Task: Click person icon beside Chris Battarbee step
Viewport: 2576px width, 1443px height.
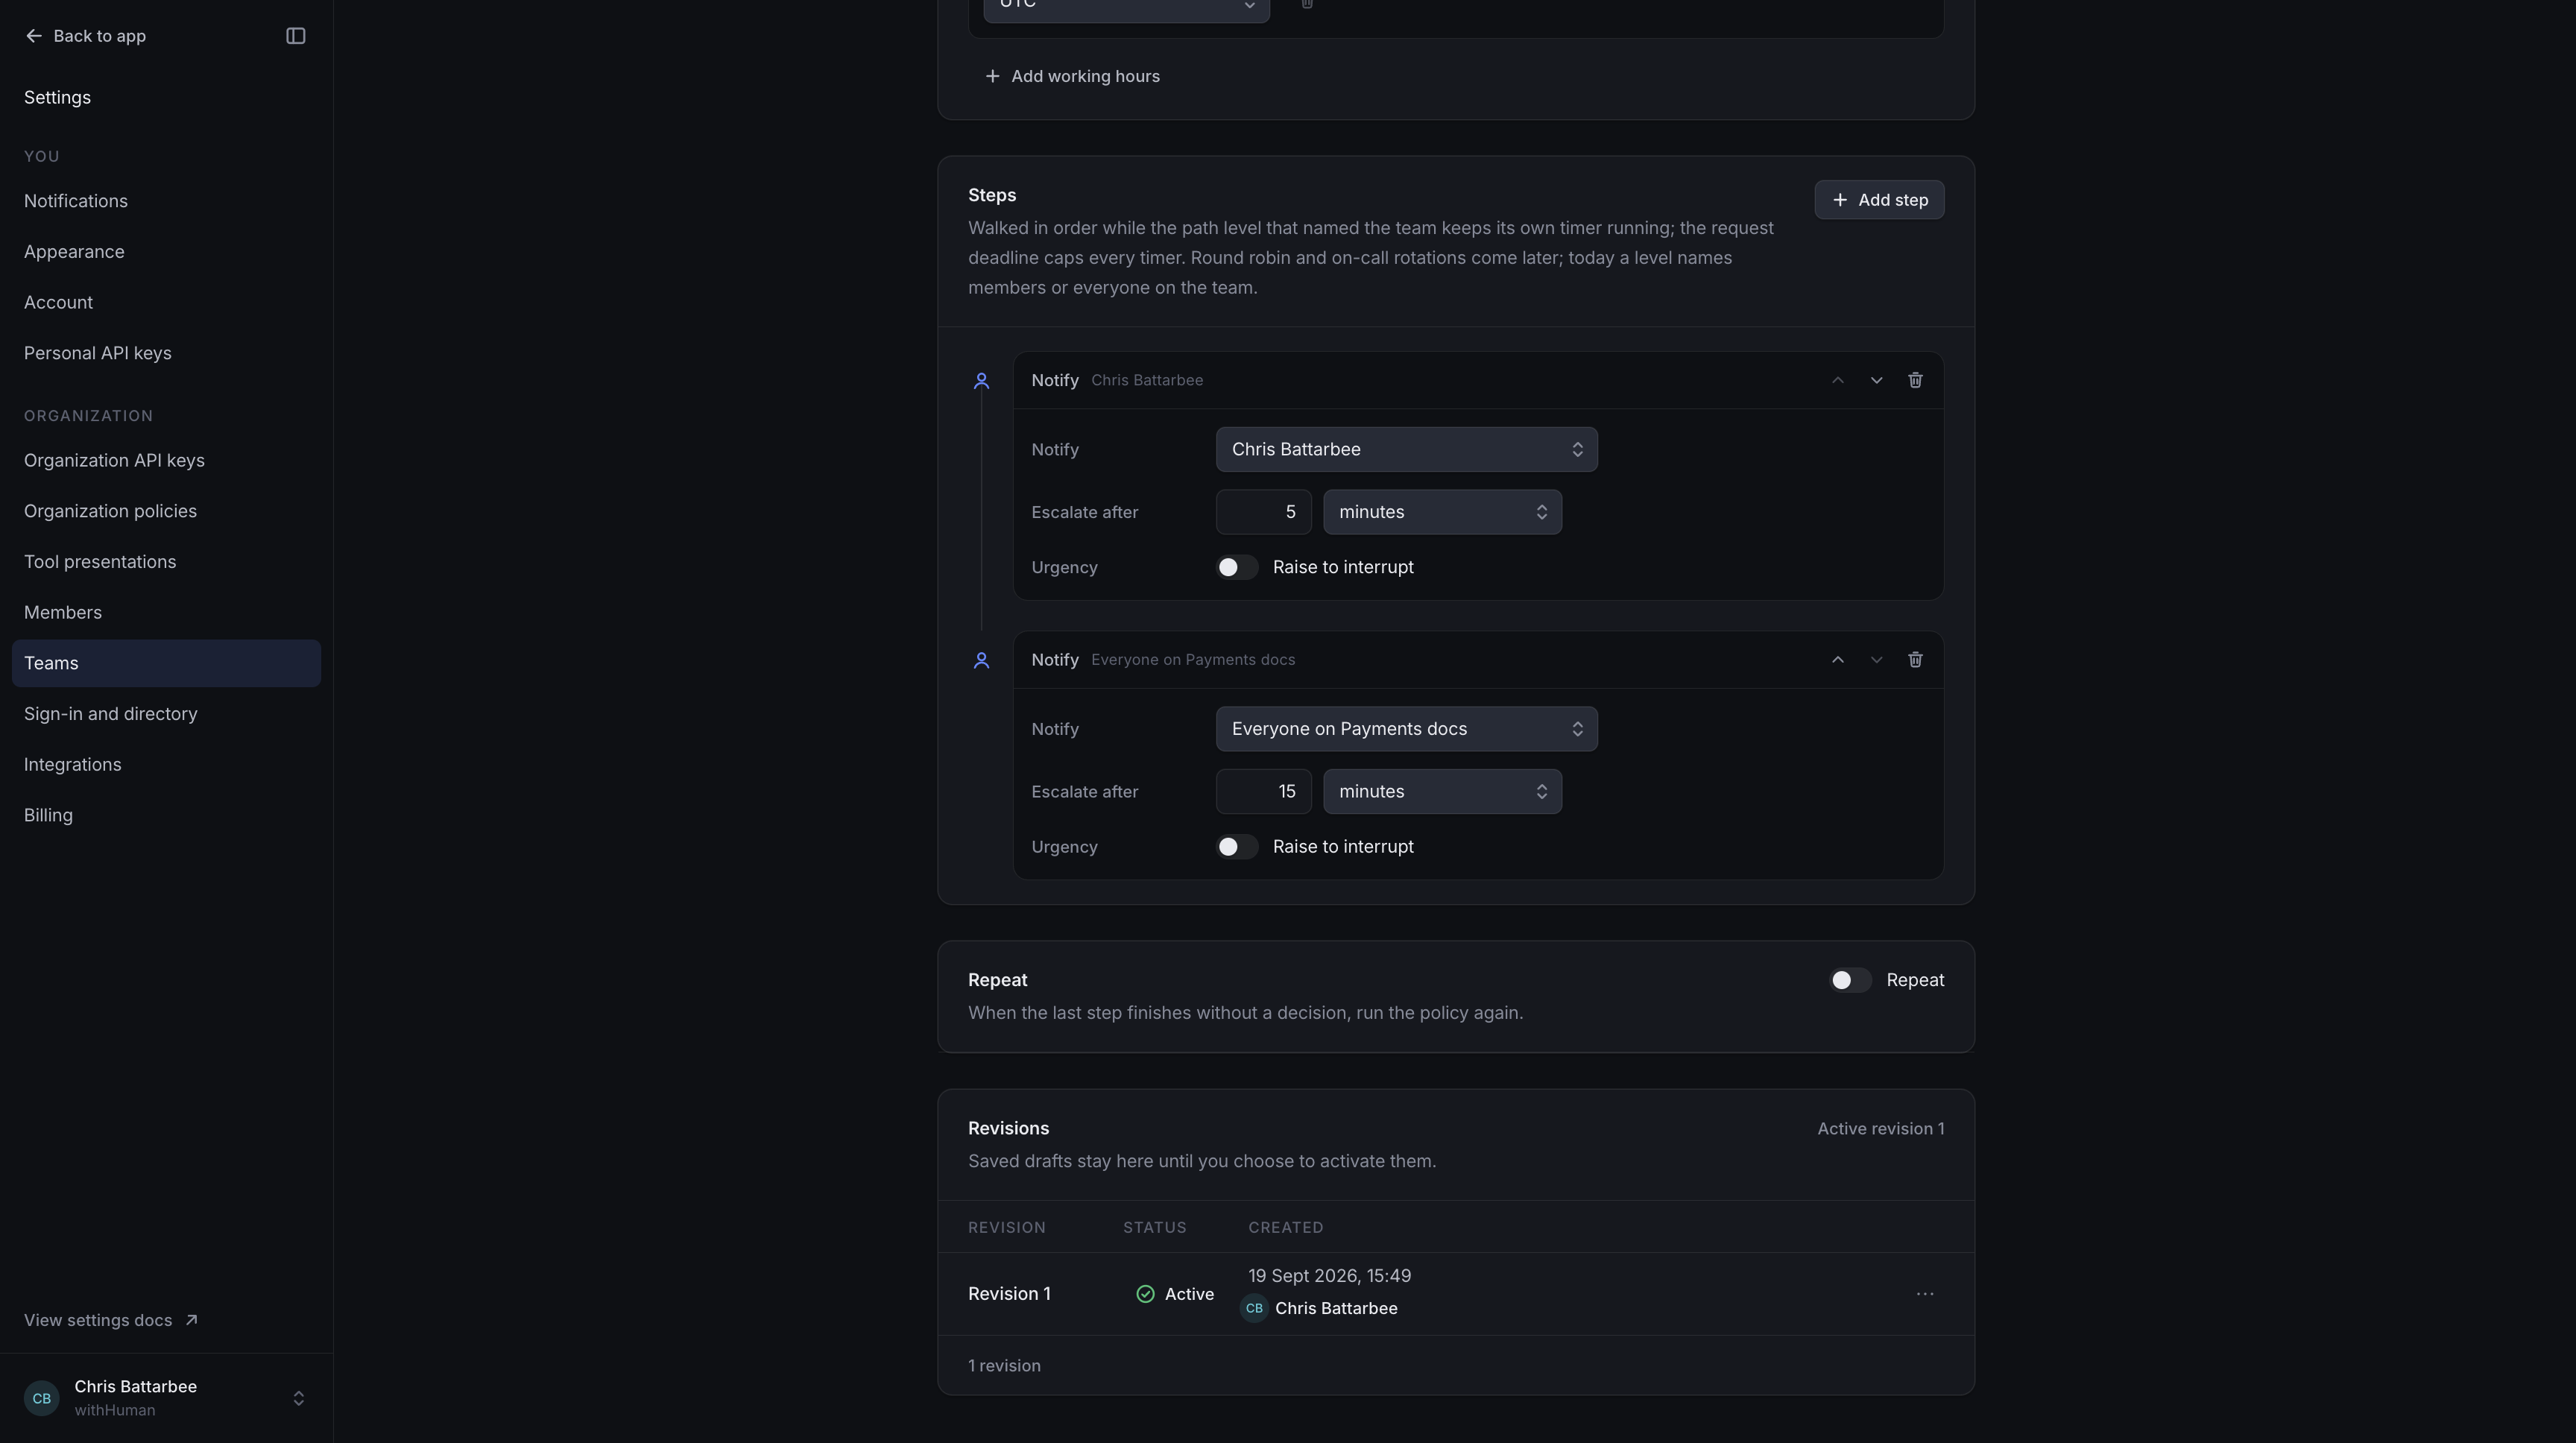Action: point(981,381)
